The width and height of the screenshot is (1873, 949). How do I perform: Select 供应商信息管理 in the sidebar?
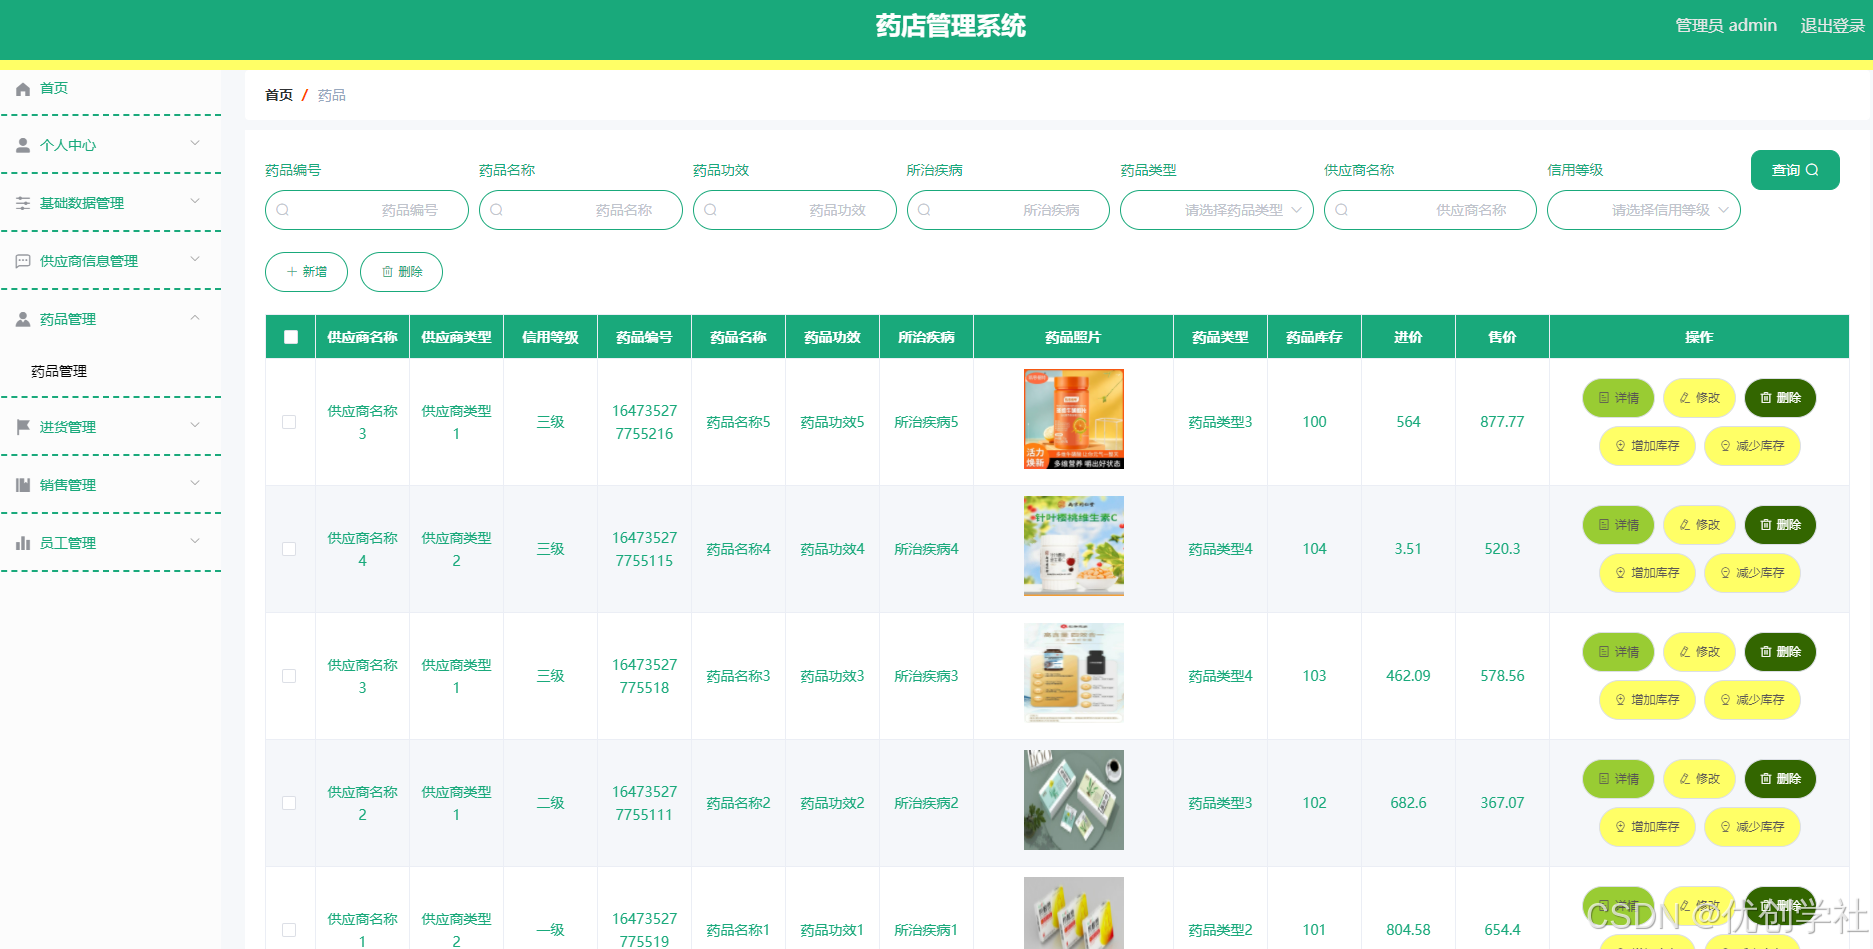click(x=91, y=261)
